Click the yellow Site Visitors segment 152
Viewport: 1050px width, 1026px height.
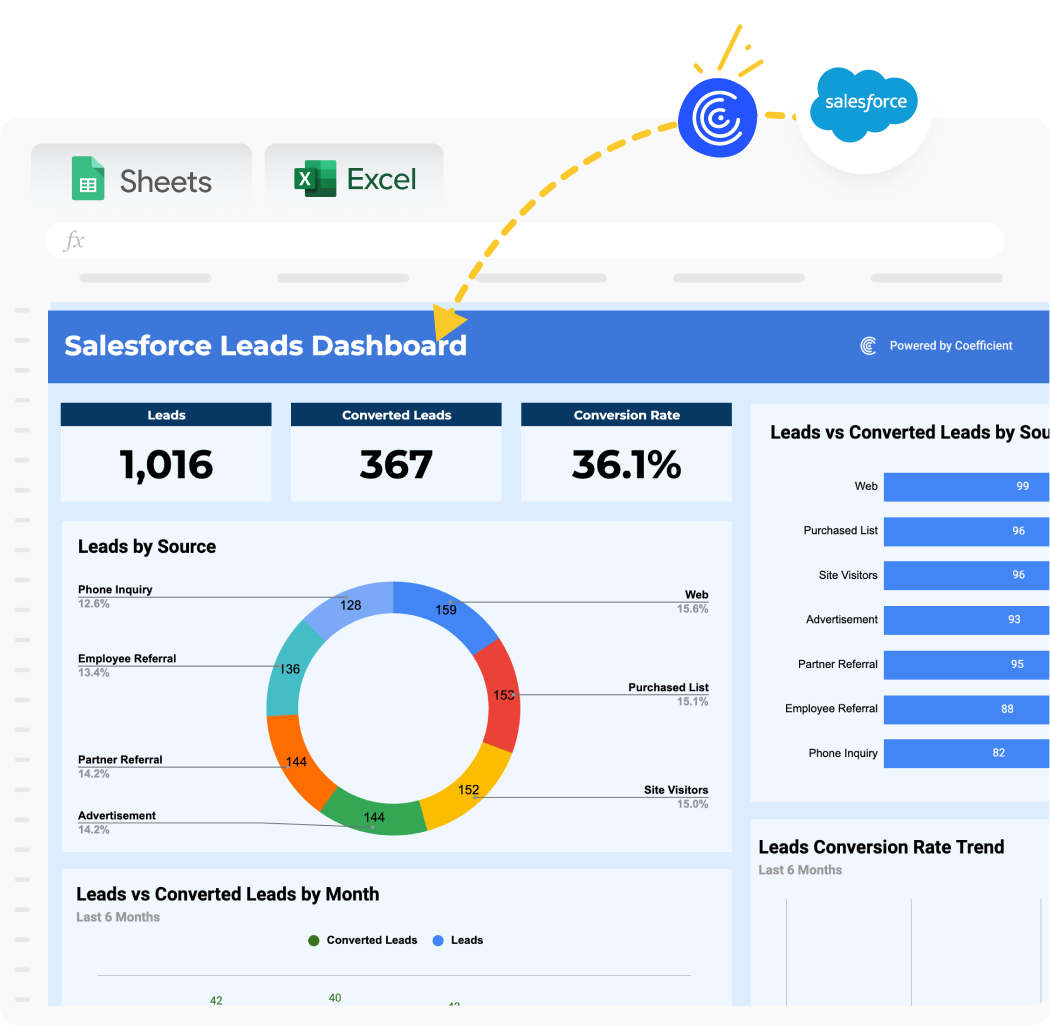(468, 789)
